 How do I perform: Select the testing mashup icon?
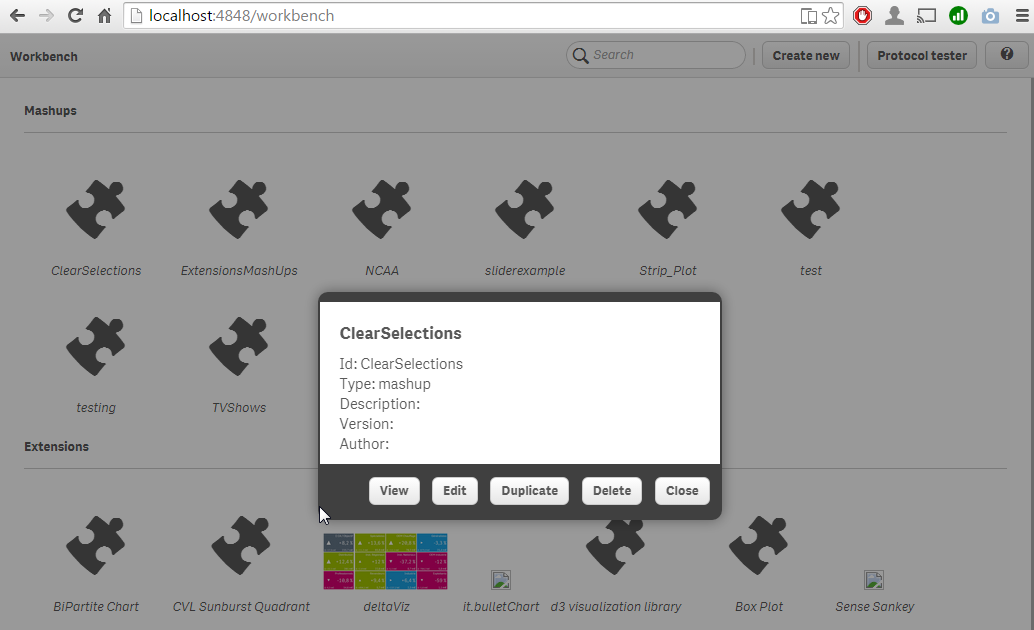96,346
